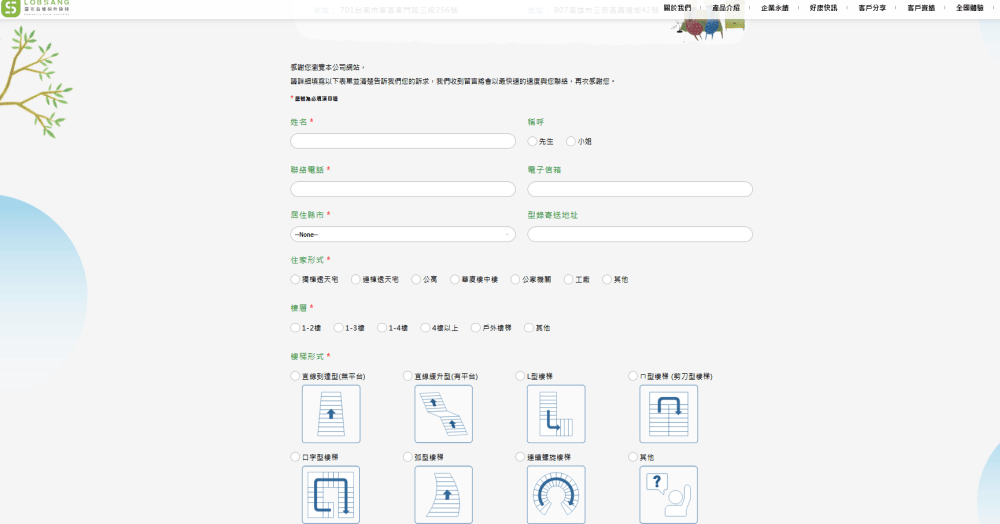This screenshot has height=524, width=1000.
Task: Open 客戶分享 in the top menu
Action: tap(872, 8)
